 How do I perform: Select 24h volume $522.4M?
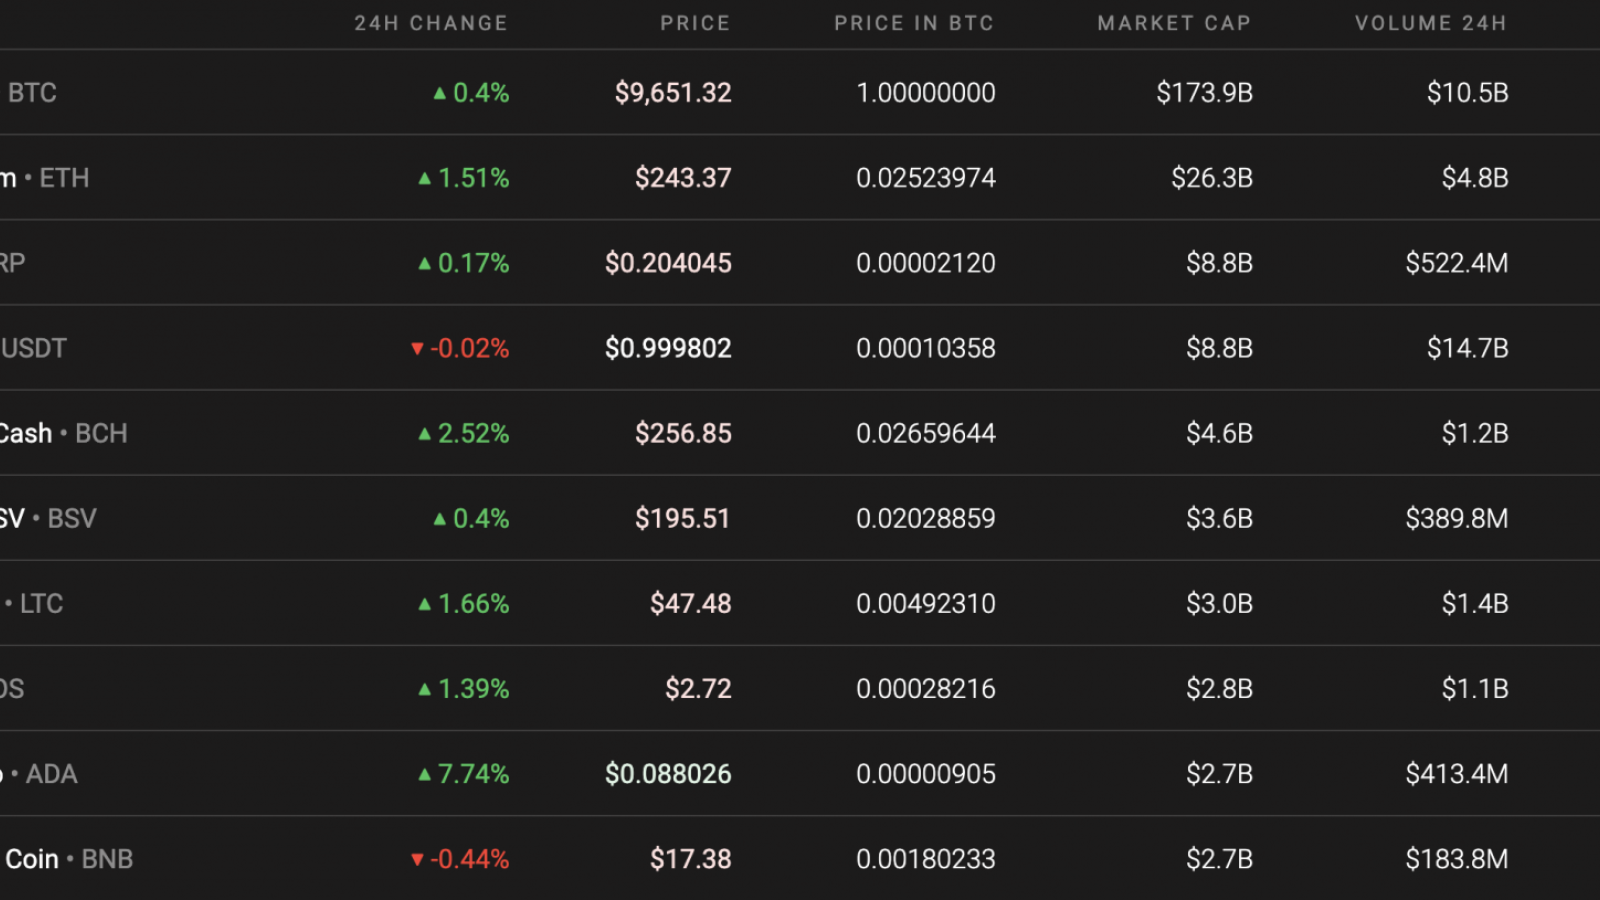click(1457, 263)
